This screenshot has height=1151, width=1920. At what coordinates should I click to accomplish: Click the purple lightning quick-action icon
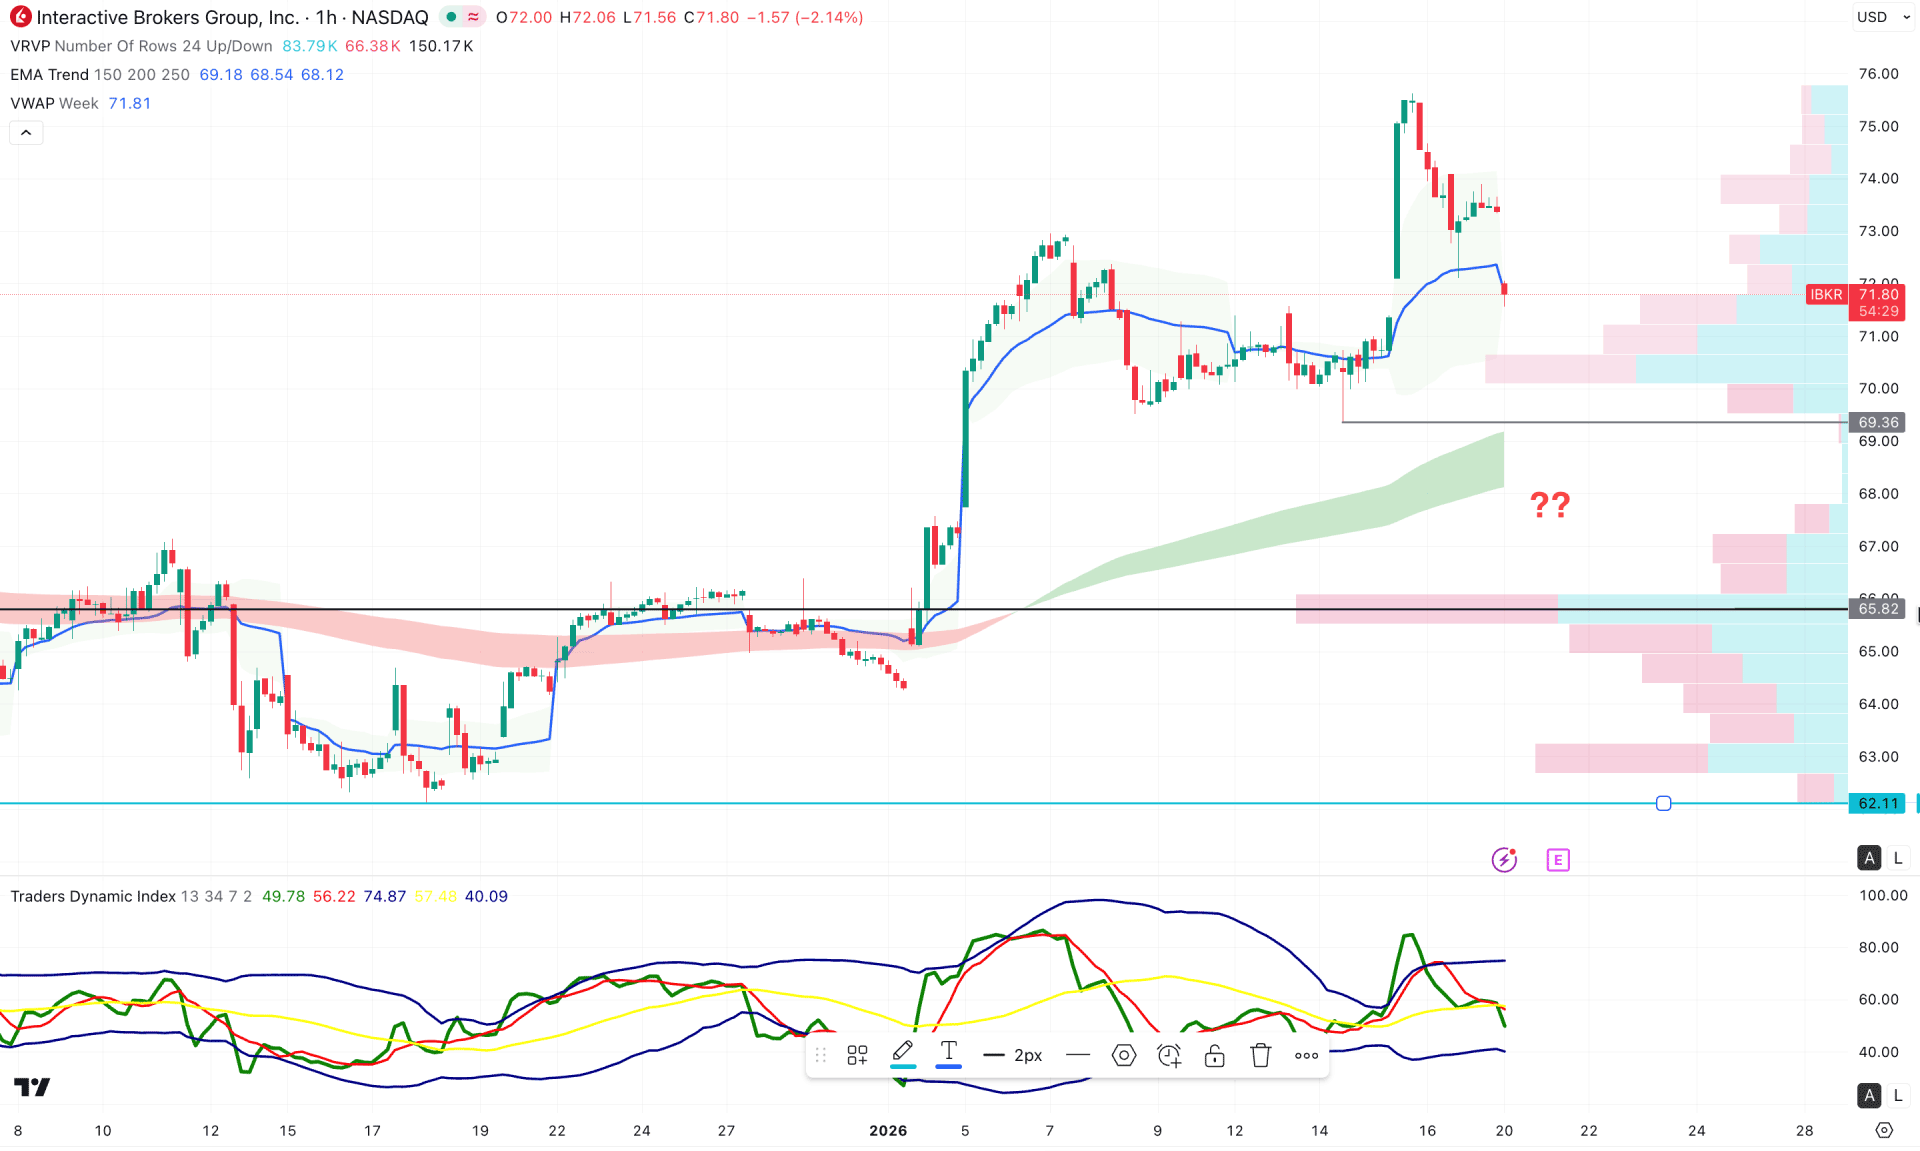pos(1504,859)
